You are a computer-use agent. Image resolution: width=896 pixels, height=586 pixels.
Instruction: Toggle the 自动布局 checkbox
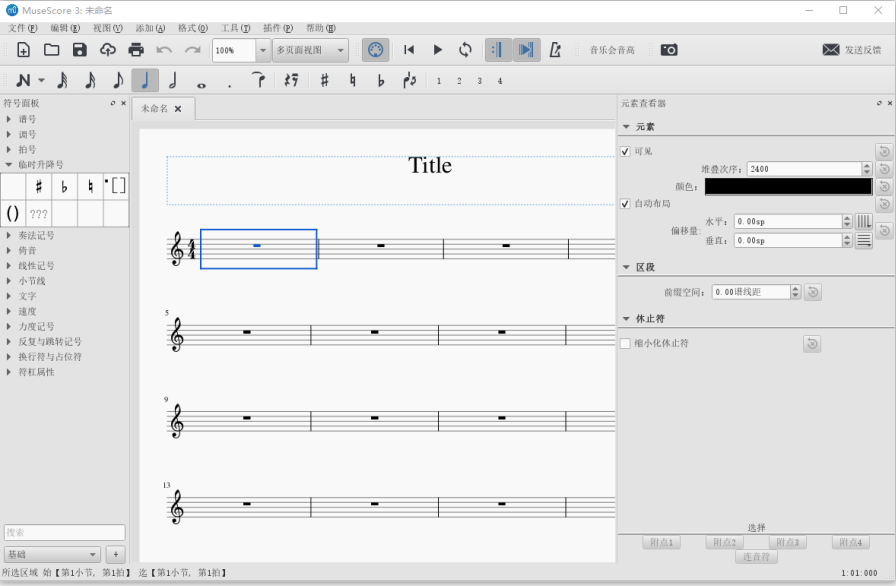click(x=625, y=204)
